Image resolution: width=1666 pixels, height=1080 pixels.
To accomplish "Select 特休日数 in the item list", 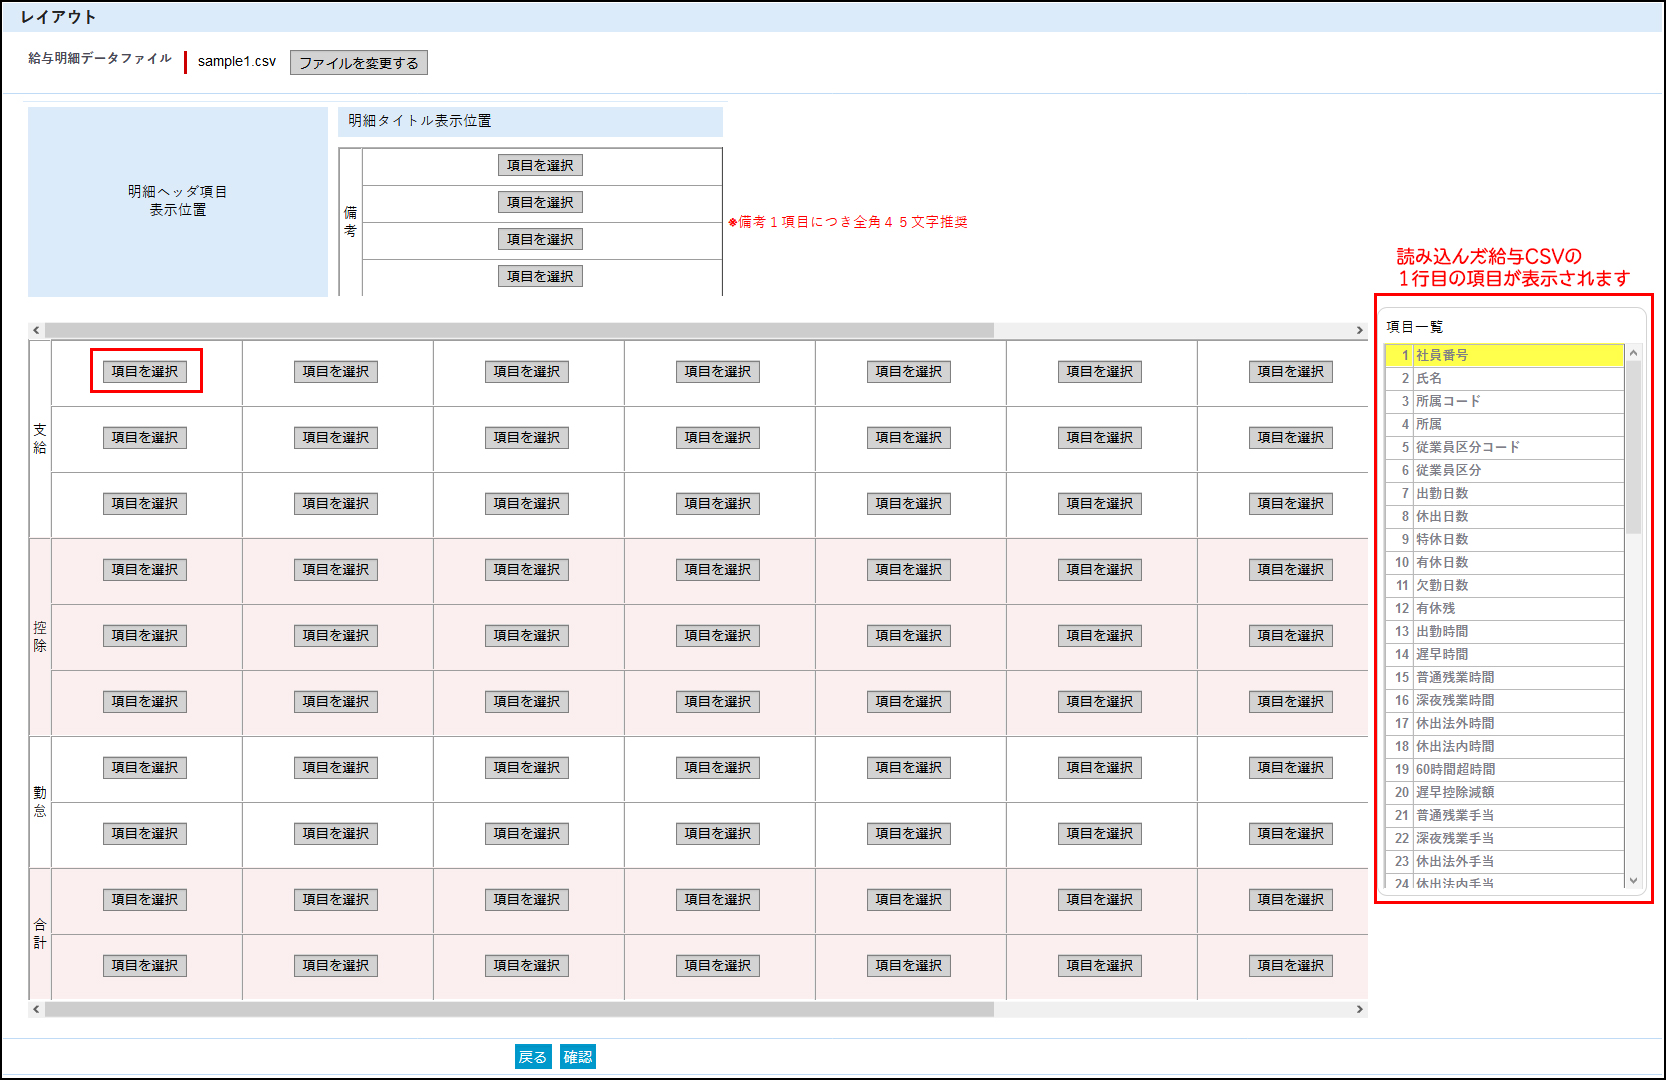I will [1504, 539].
